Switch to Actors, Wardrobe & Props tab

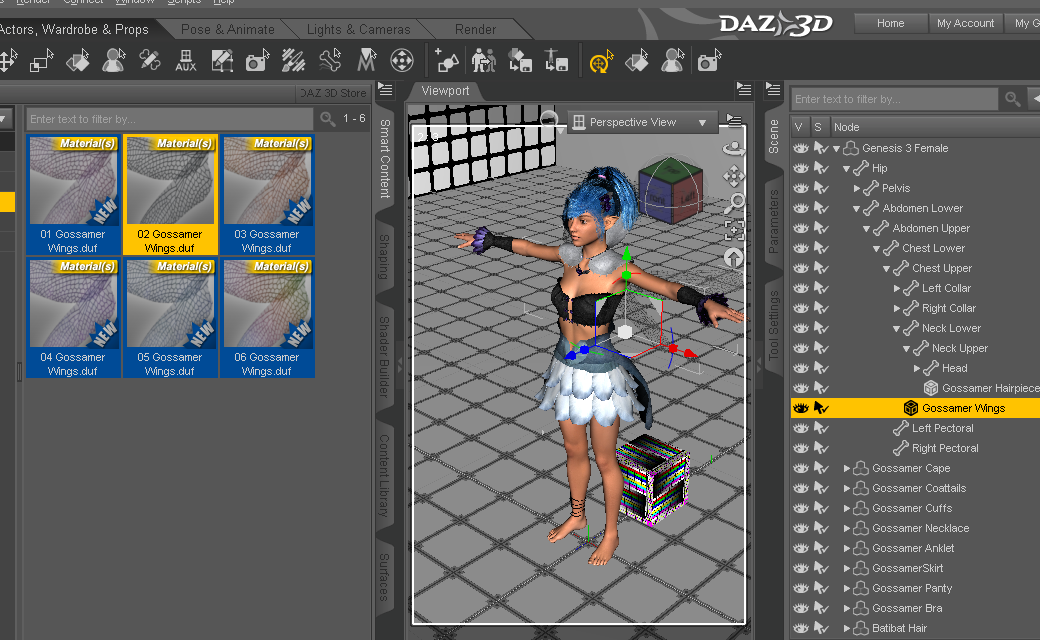pos(74,29)
